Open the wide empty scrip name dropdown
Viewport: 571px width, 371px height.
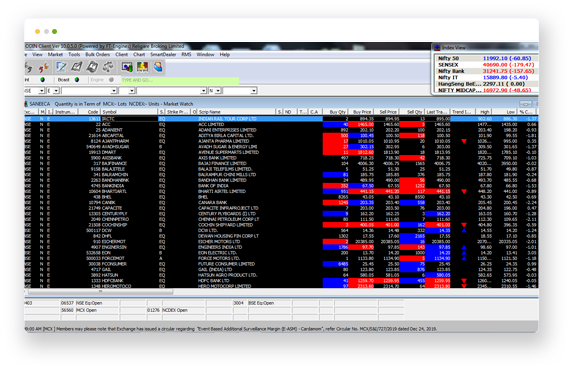[172, 91]
